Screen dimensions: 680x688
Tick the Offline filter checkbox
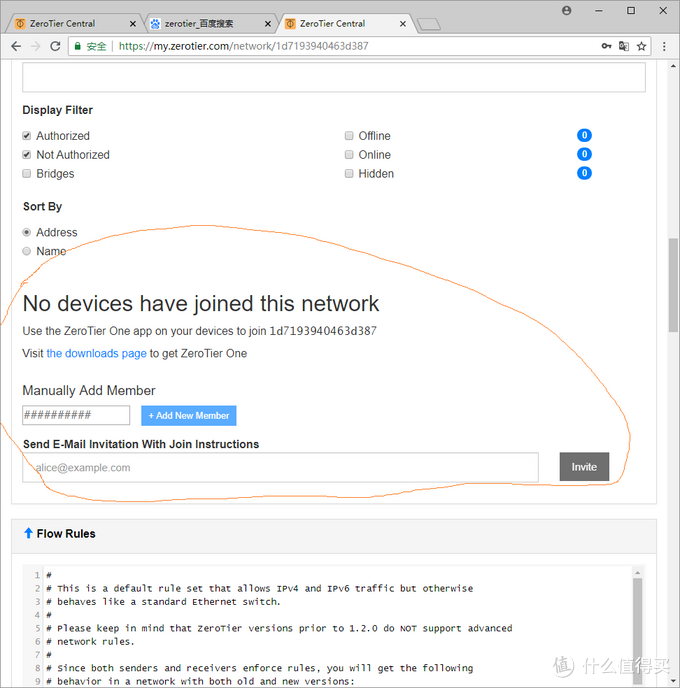point(349,136)
